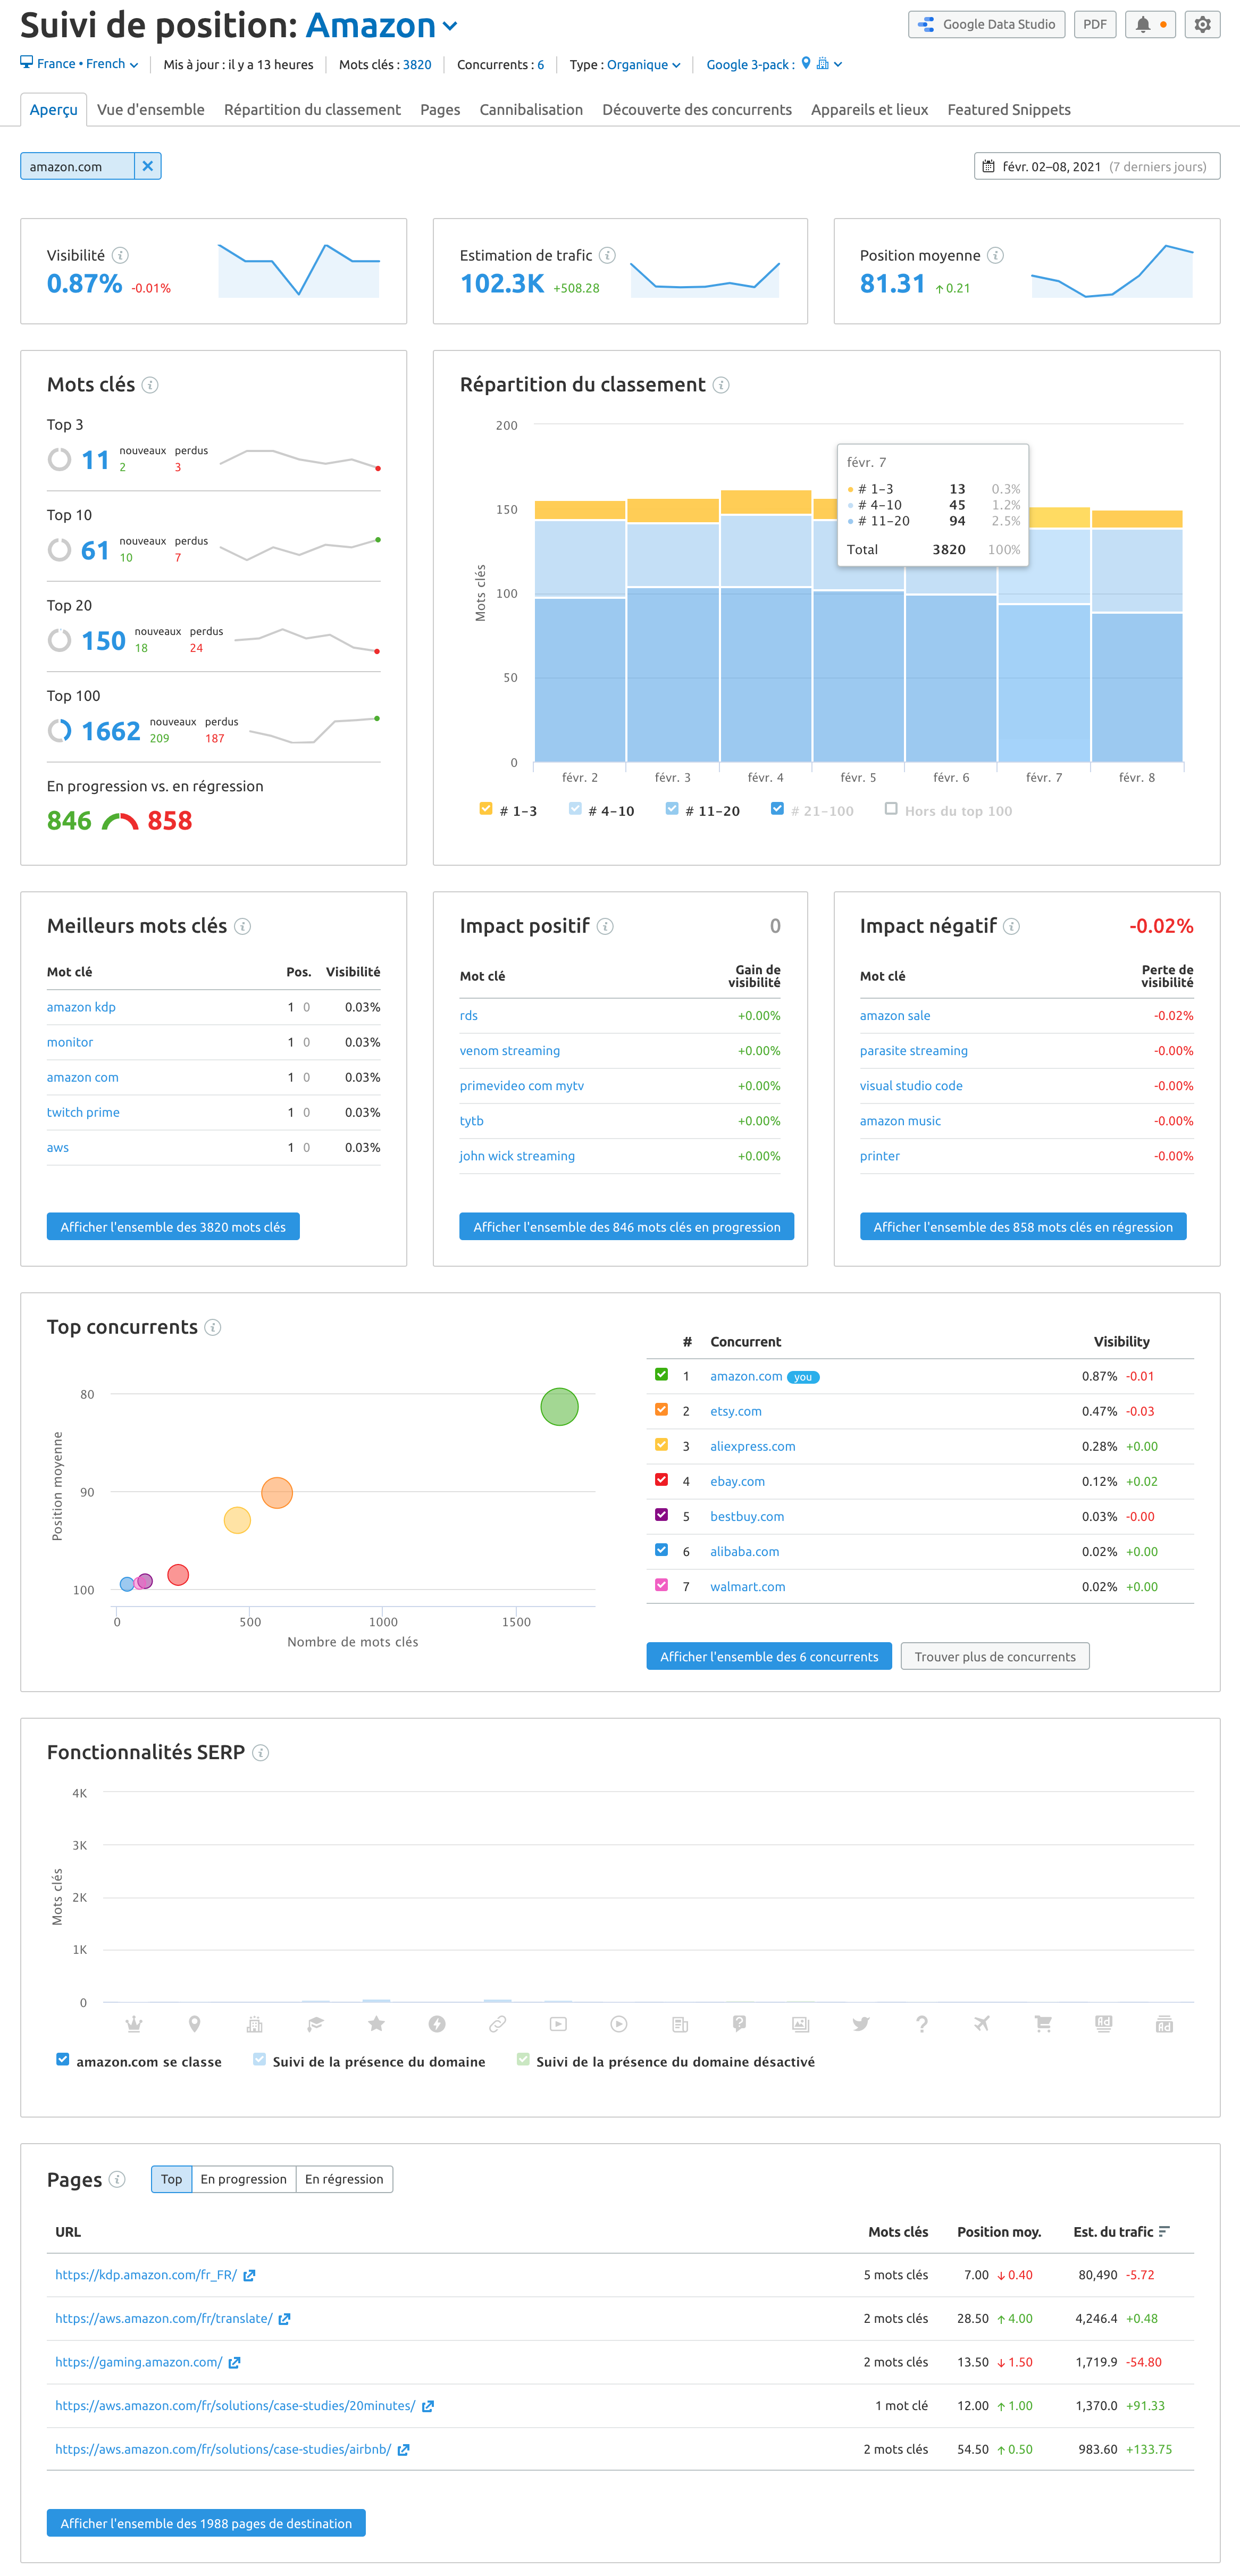Open the settings gear
The width and height of the screenshot is (1240, 2576).
click(x=1202, y=24)
